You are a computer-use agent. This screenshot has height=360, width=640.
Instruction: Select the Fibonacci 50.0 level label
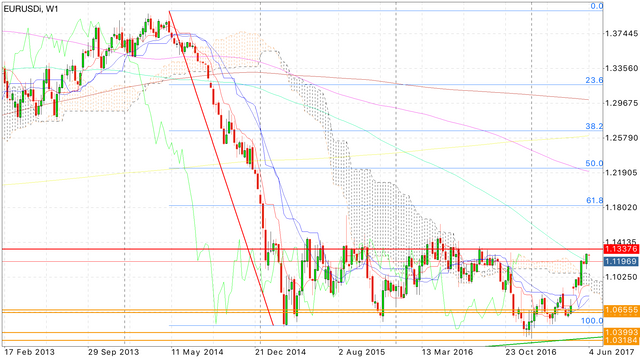coord(594,163)
